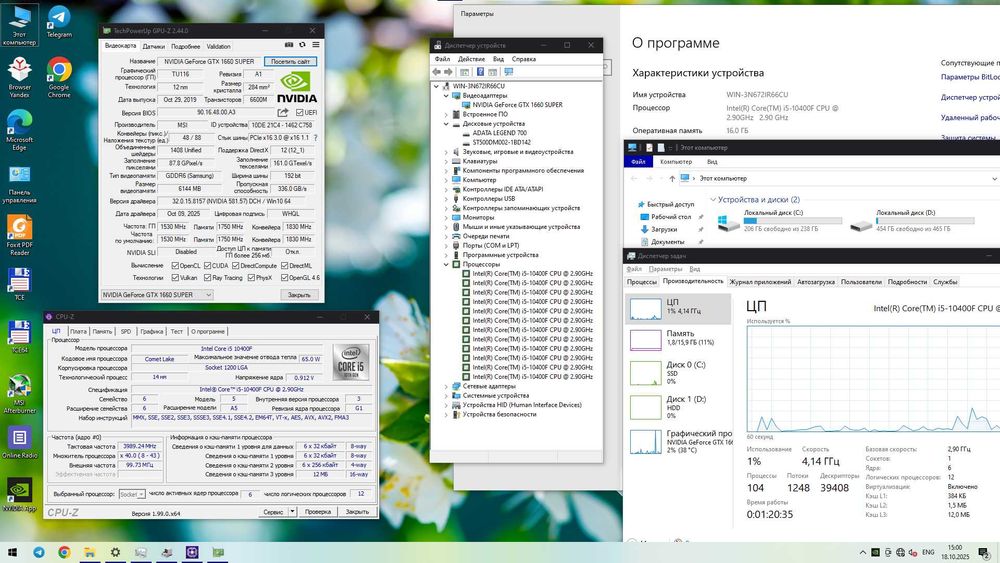Open CPU-Z Socket processor dropdown
The height and width of the screenshot is (563, 1000).
[x=132, y=494]
